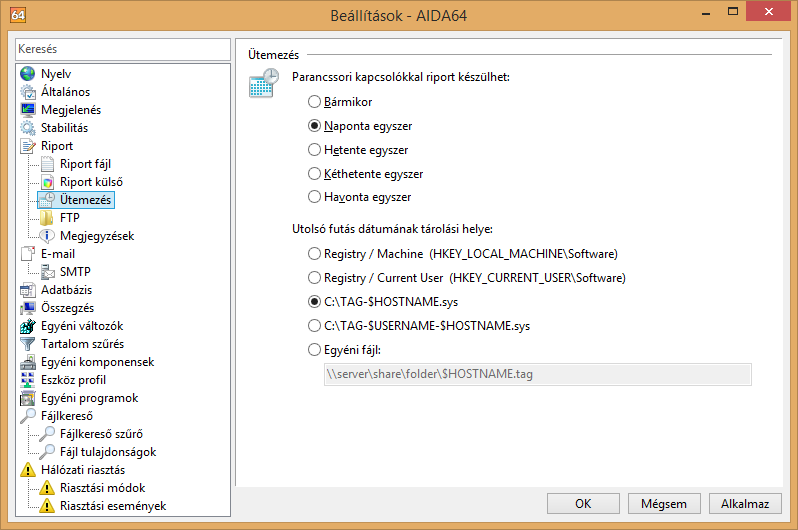The height and width of the screenshot is (530, 798).
Task: Select Registry / Machine storage option
Action: 315,254
